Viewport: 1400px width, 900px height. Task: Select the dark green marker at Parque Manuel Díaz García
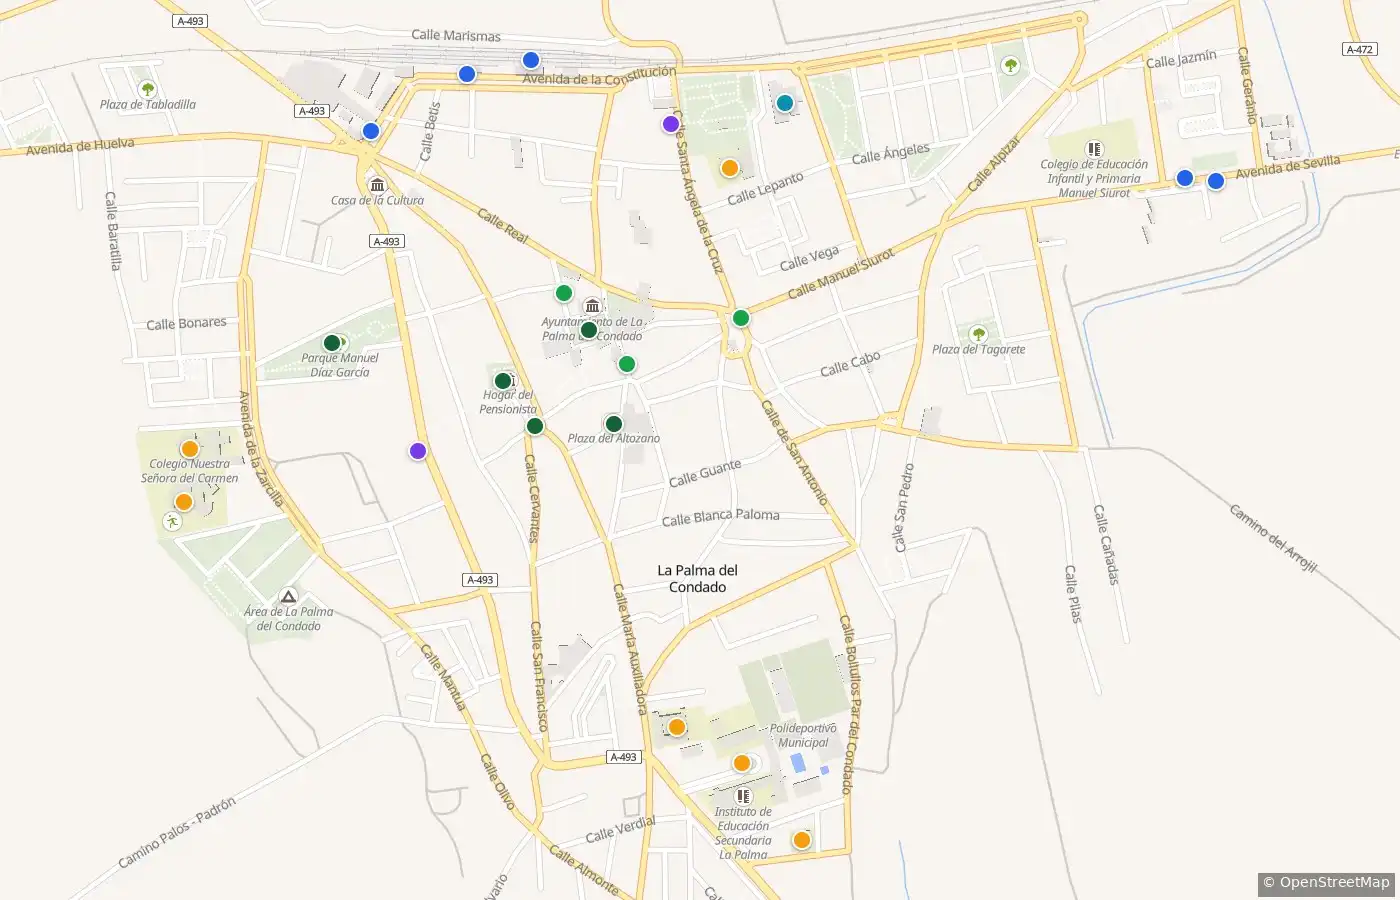[x=332, y=343]
